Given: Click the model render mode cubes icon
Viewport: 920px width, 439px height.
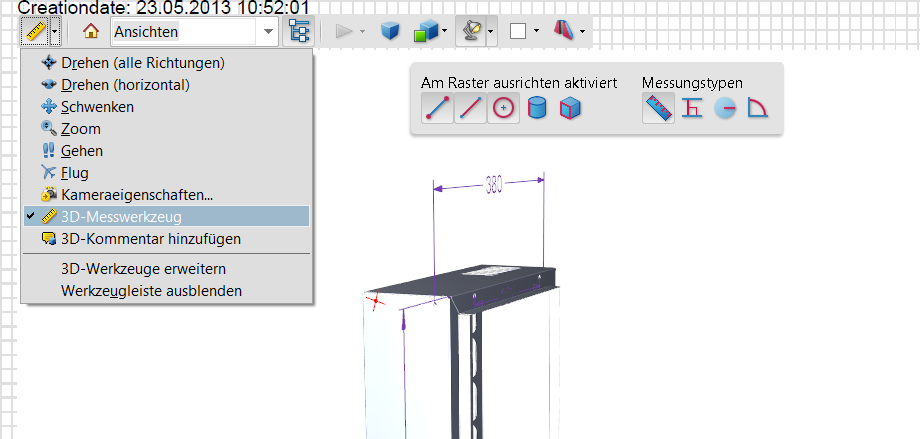Looking at the screenshot, I should pyautogui.click(x=425, y=32).
